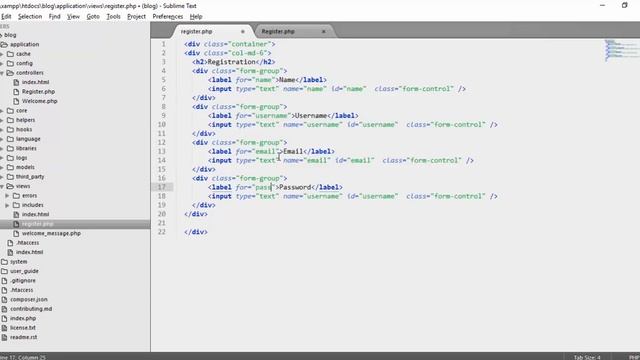Open the Tools menu
The width and height of the screenshot is (640, 360).
pos(113,16)
